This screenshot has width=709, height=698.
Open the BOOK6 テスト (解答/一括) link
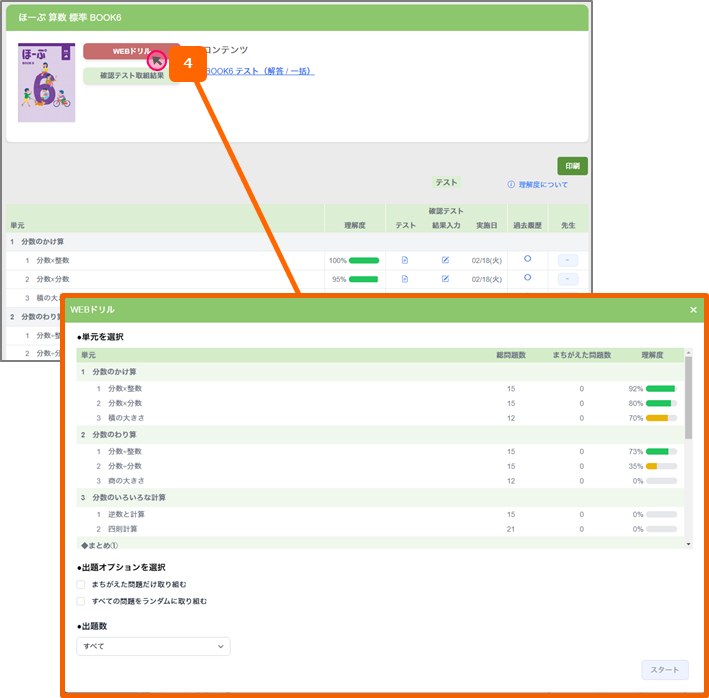click(x=260, y=71)
